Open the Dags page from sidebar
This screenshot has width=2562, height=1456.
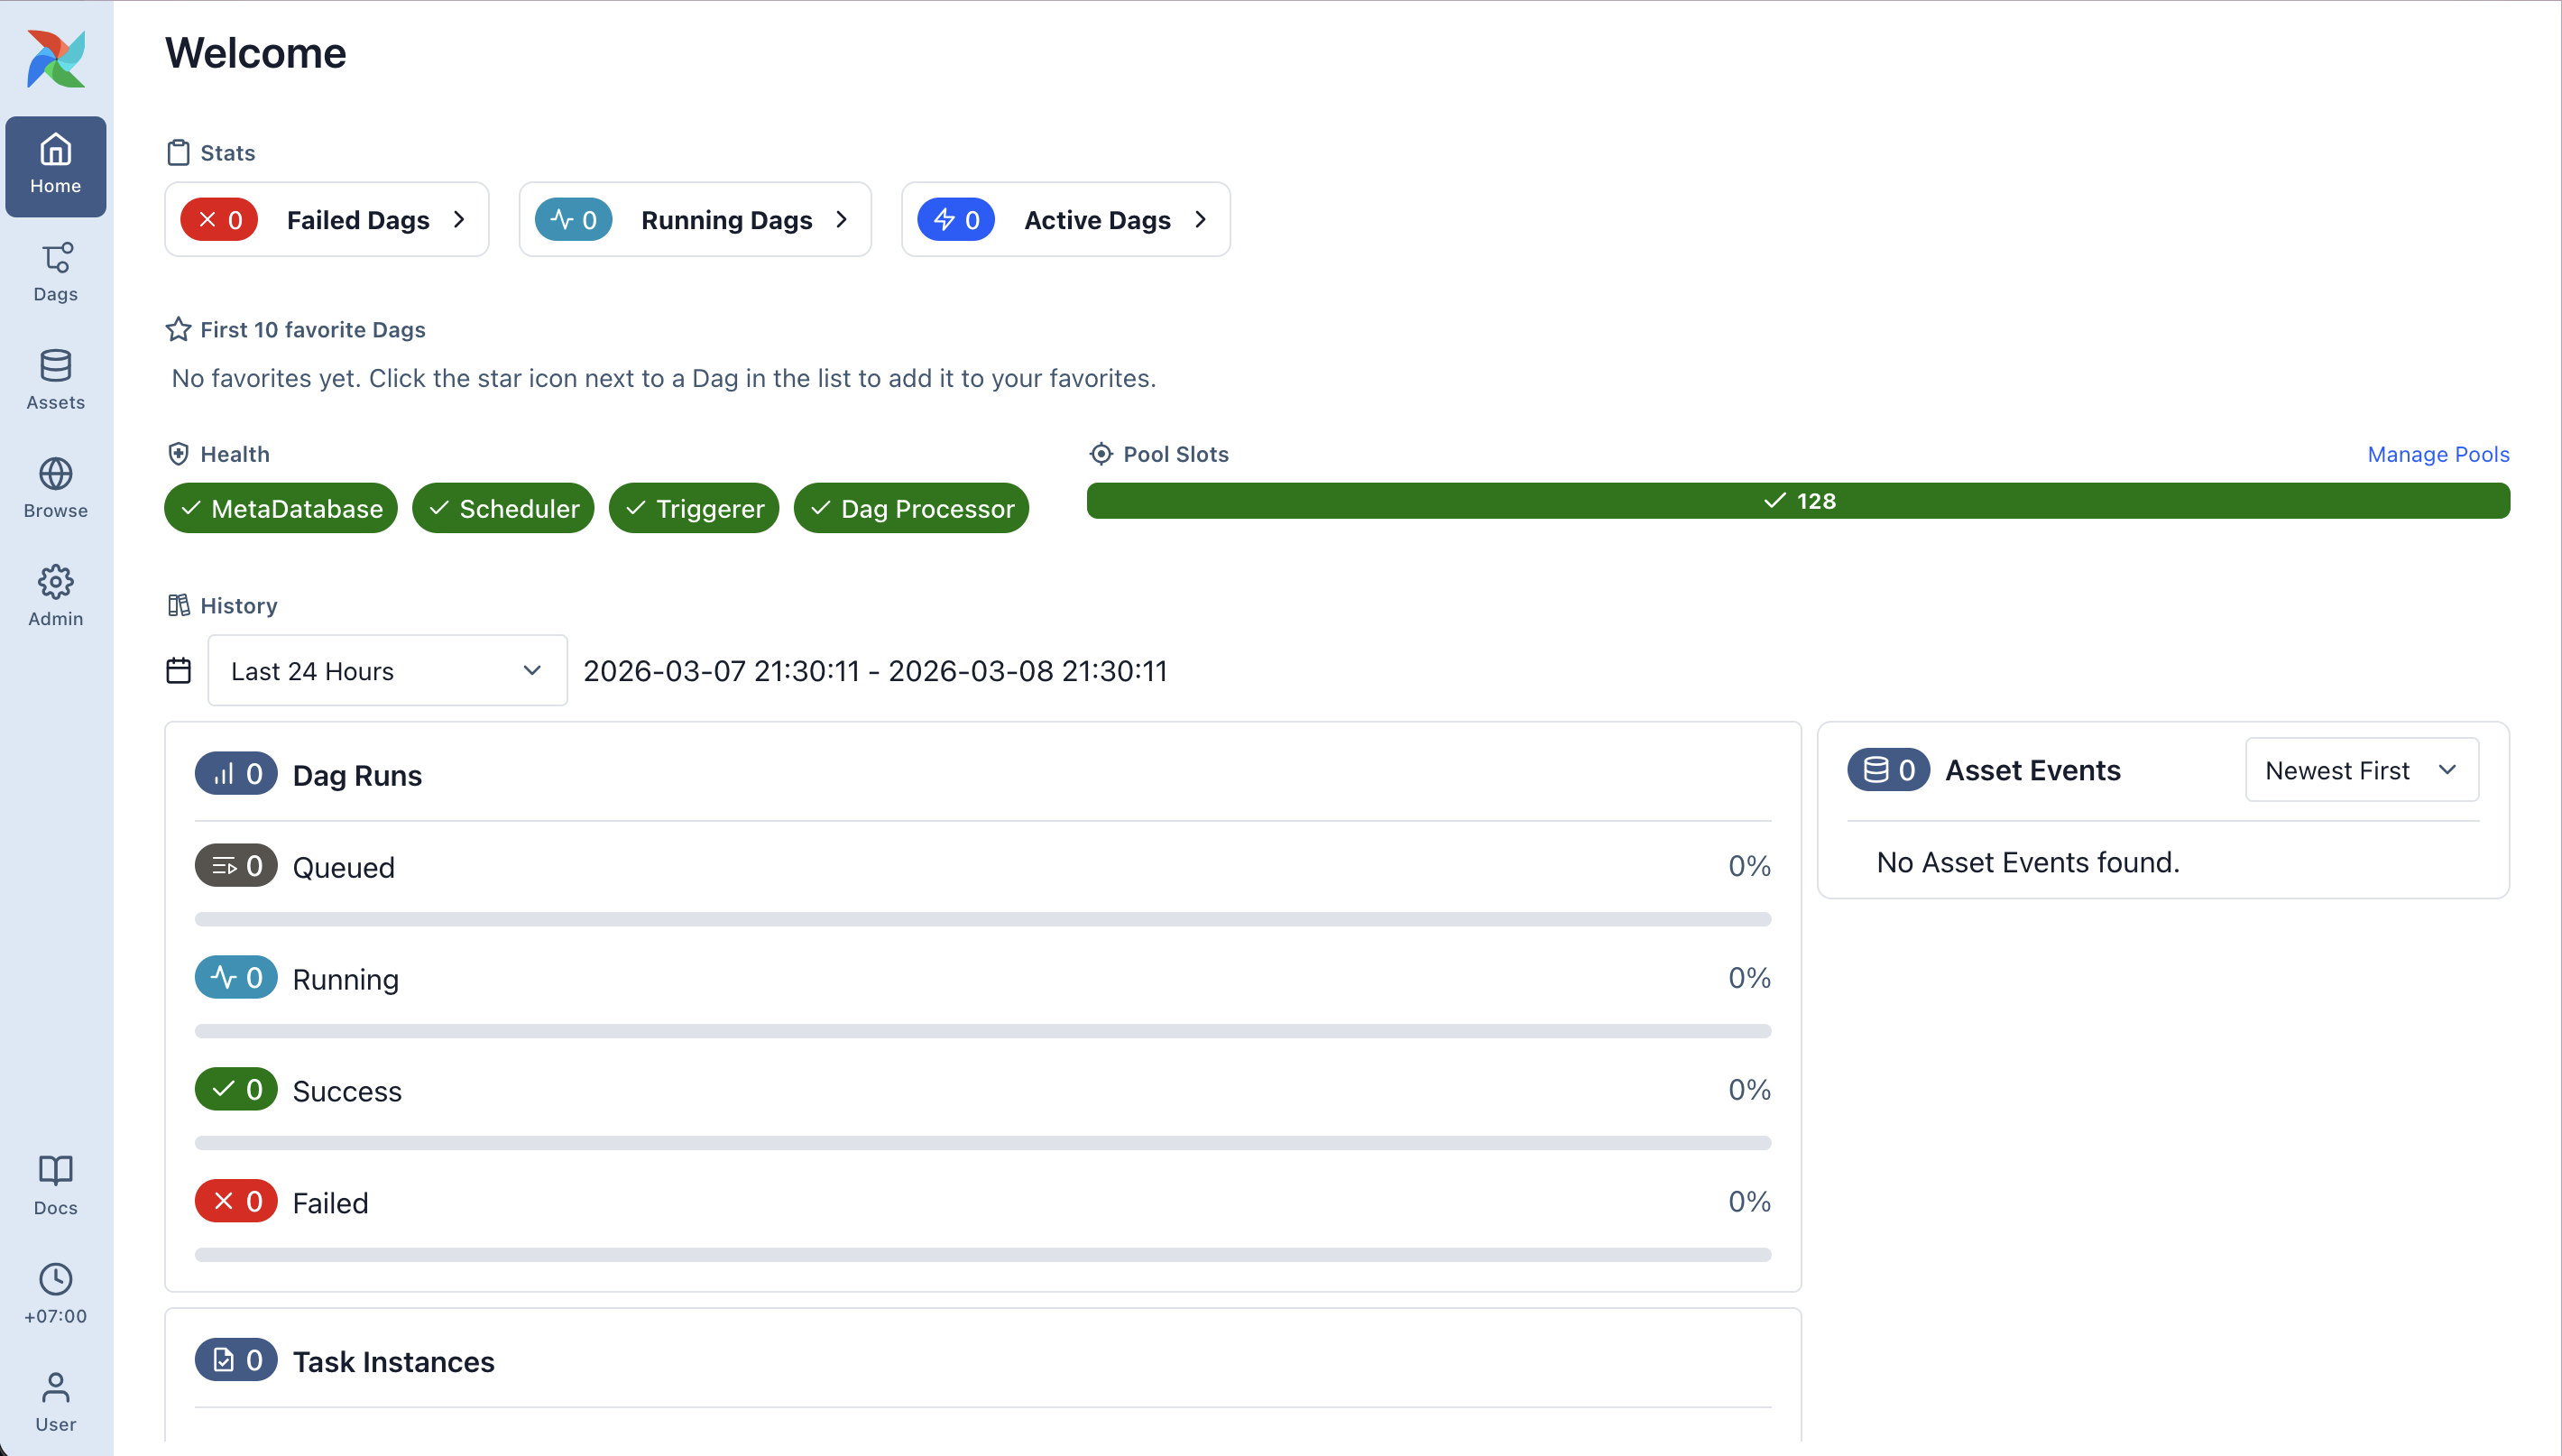coord(56,272)
